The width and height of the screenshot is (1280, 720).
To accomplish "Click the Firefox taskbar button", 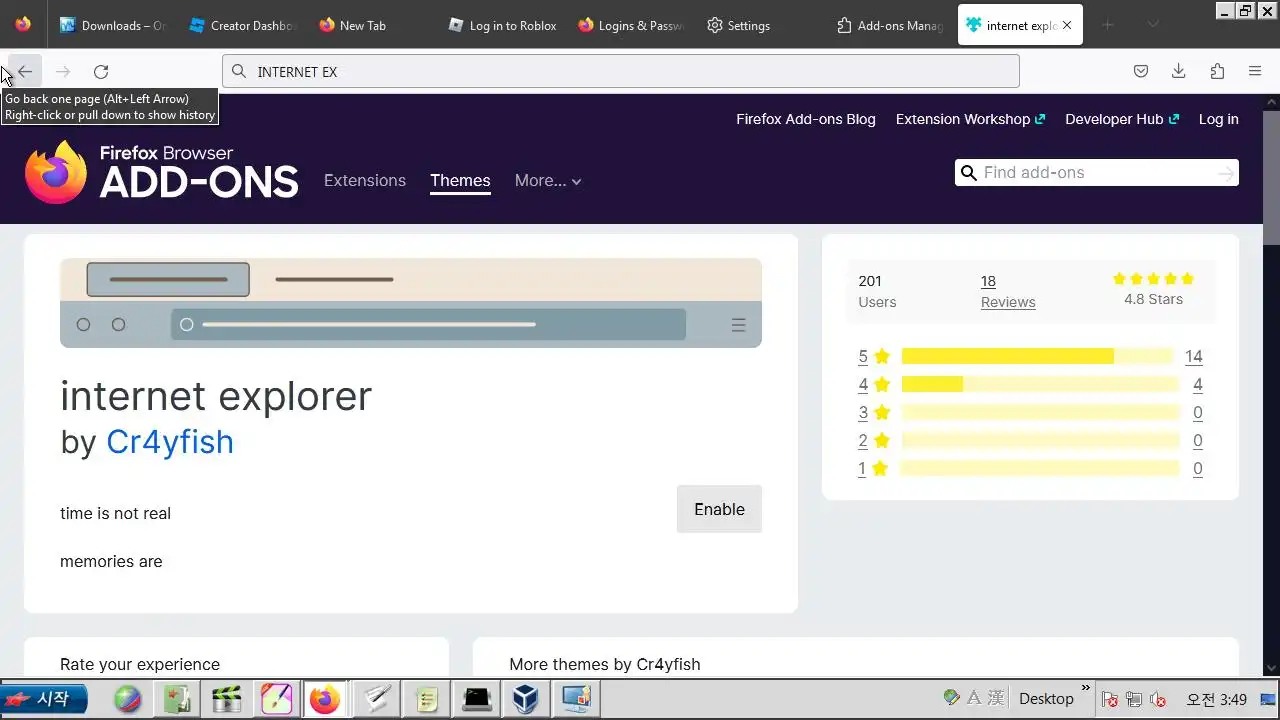I will (325, 699).
